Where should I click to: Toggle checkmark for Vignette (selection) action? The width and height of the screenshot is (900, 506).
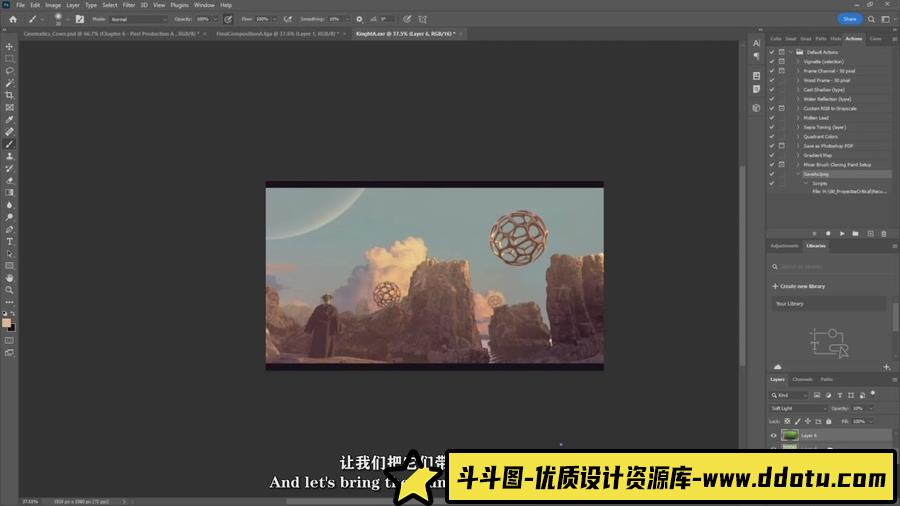tap(772, 61)
